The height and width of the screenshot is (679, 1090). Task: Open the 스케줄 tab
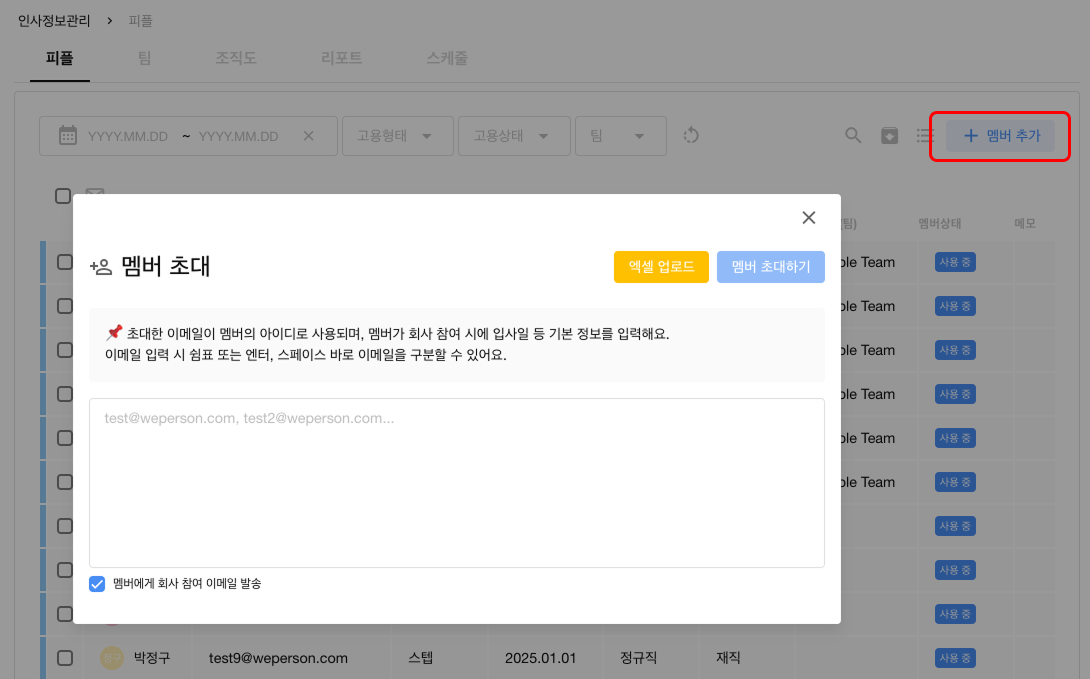pyautogui.click(x=447, y=58)
